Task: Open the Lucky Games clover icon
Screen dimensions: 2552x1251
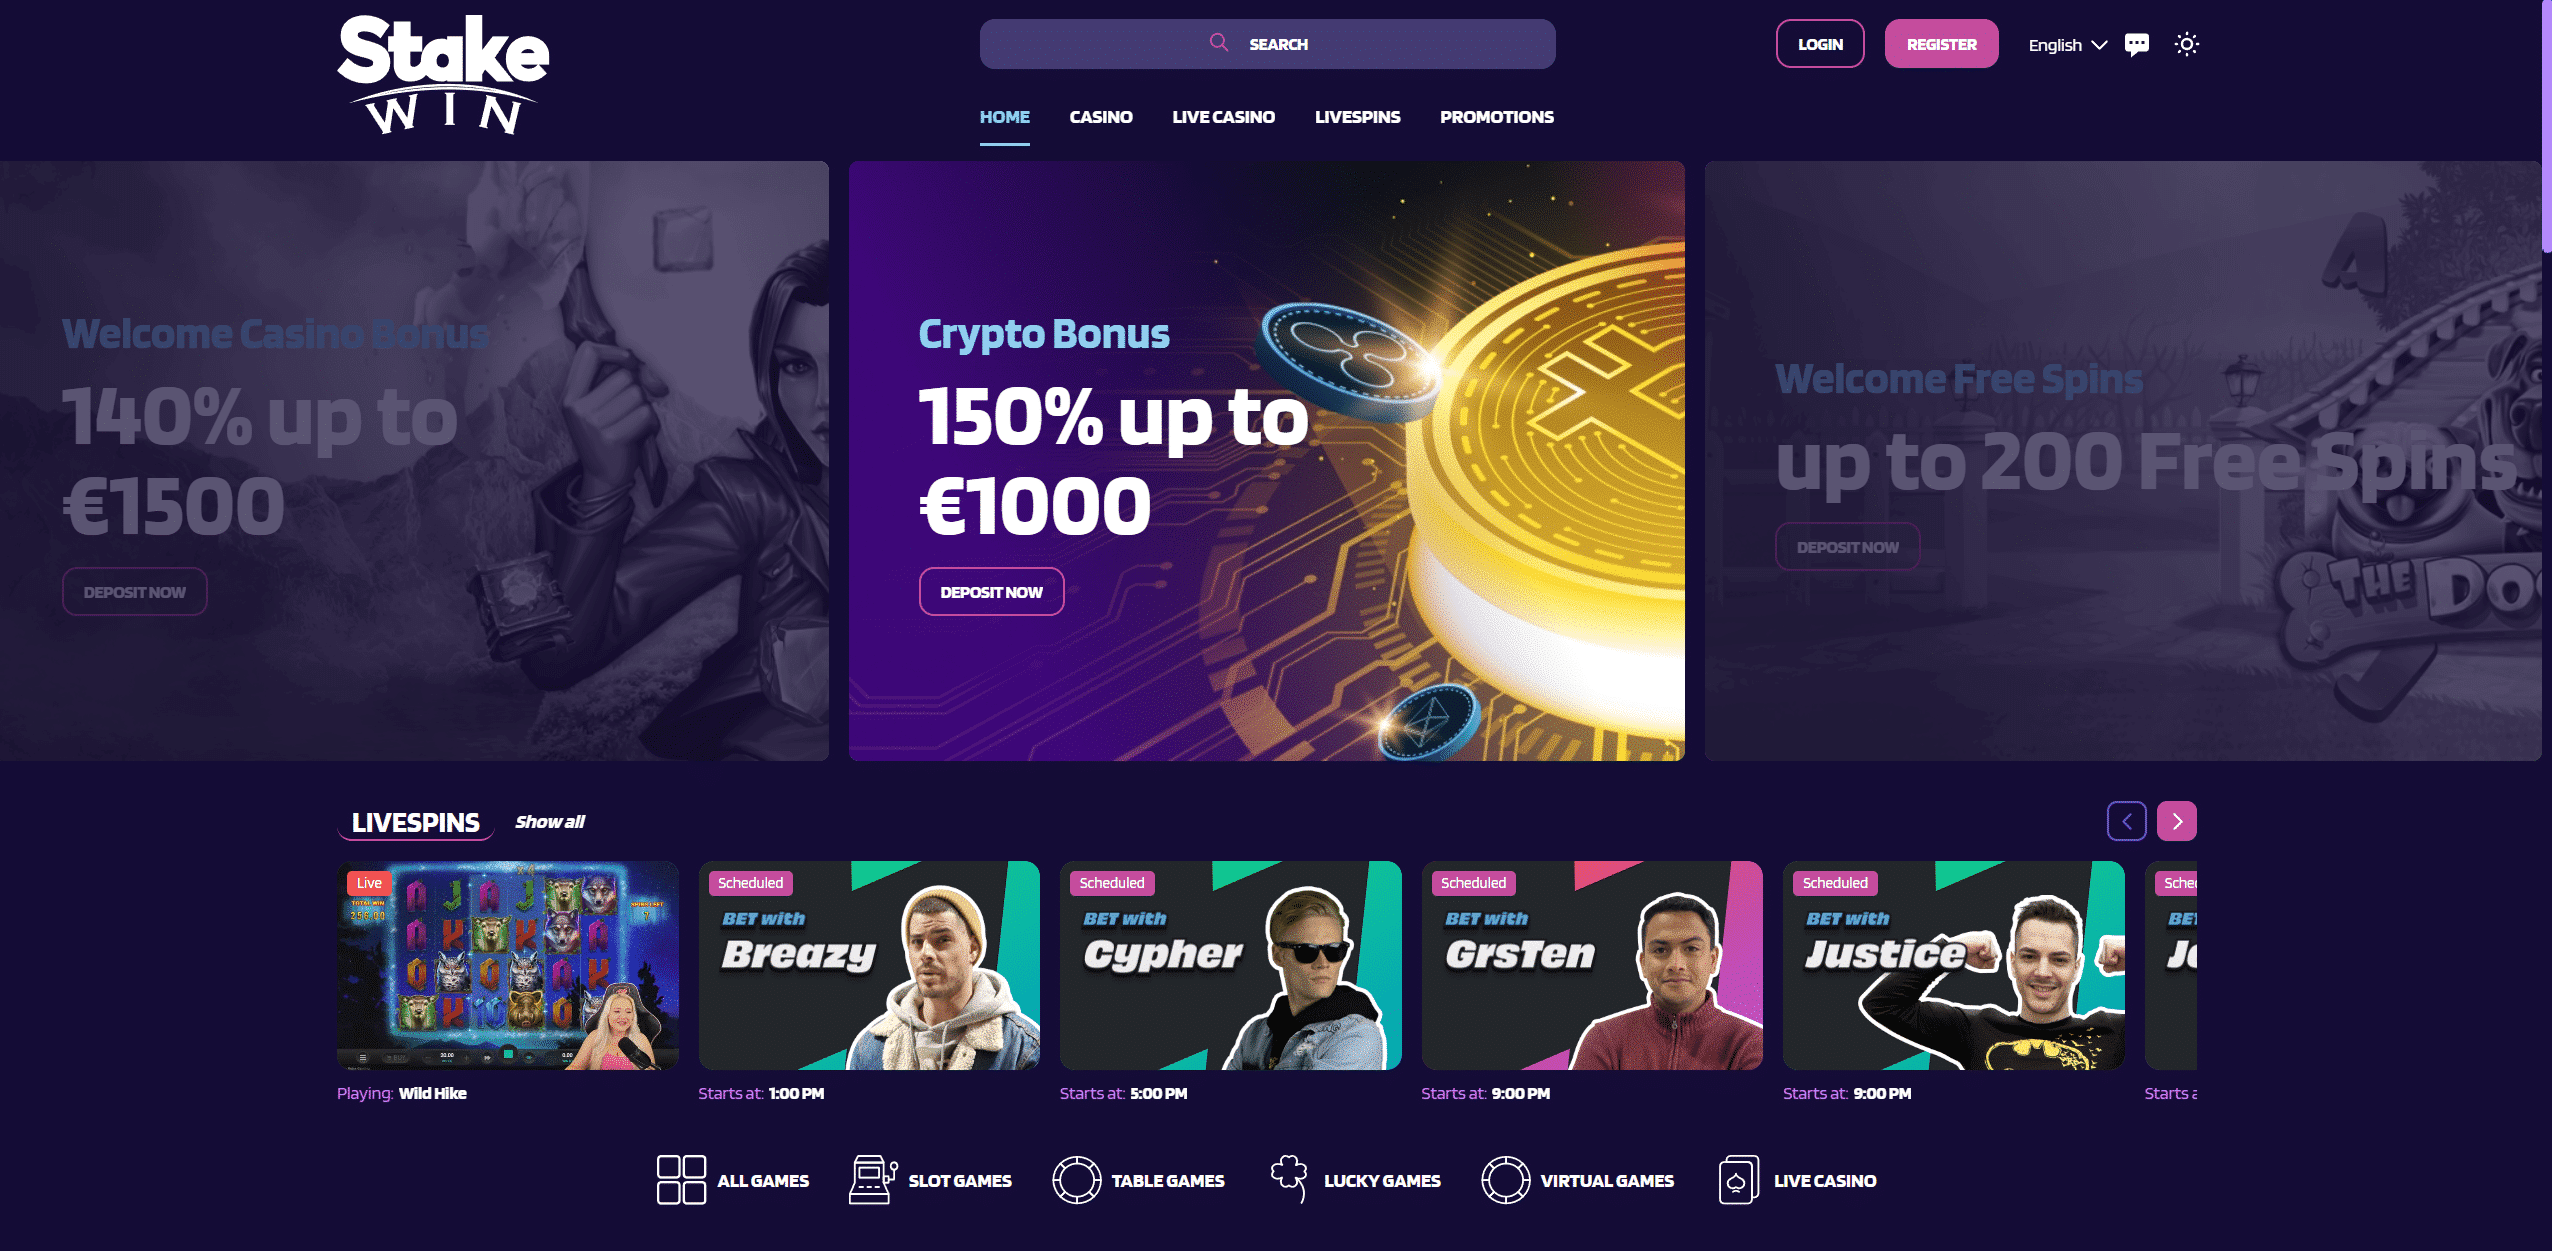Action: pos(1289,1180)
